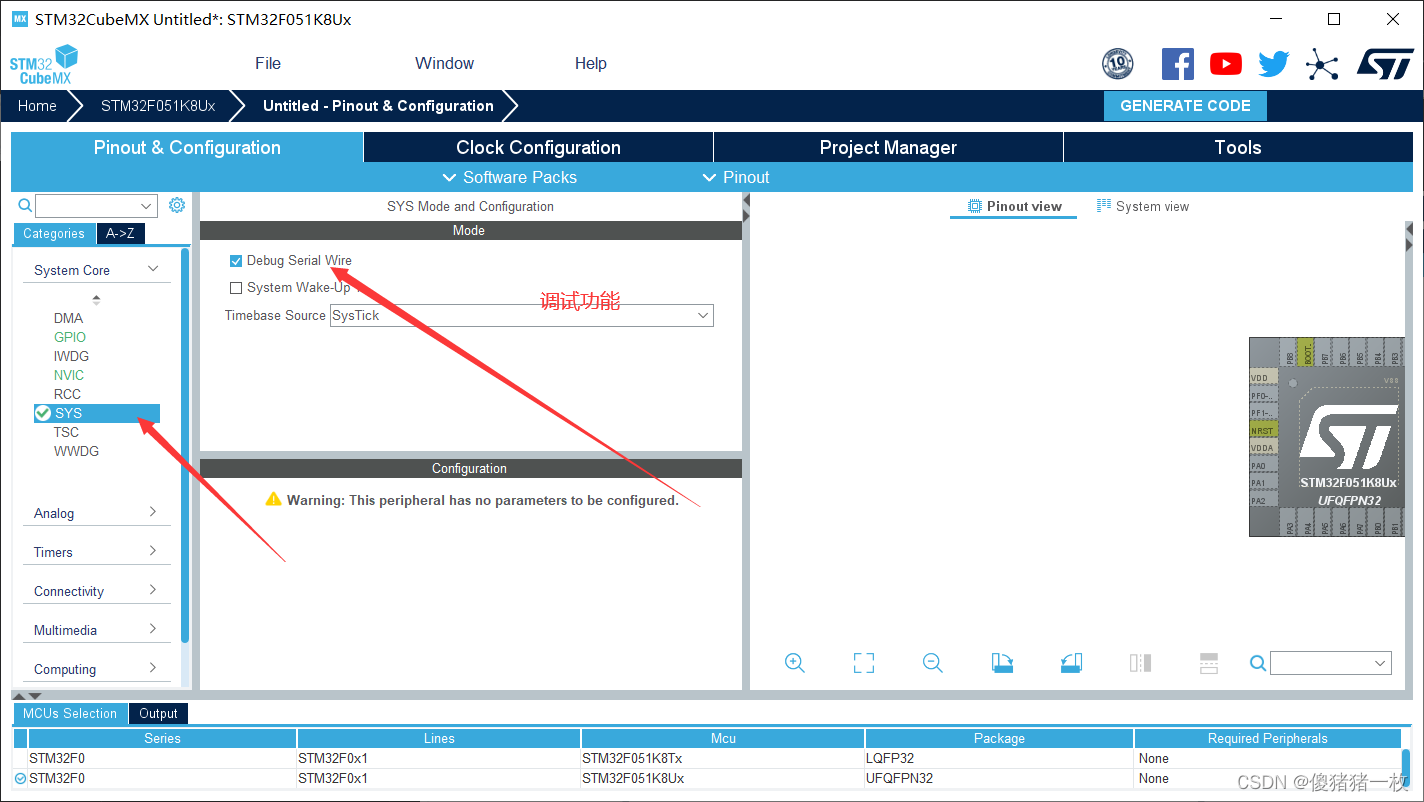
Task: Uncheck the Debug Serial Wire checkbox
Action: point(236,261)
